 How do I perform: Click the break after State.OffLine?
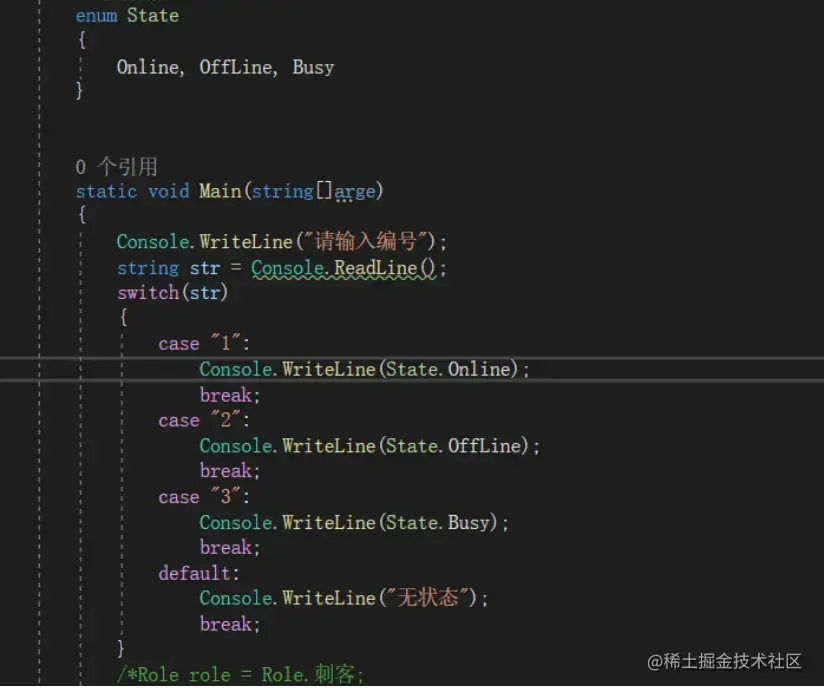(230, 471)
